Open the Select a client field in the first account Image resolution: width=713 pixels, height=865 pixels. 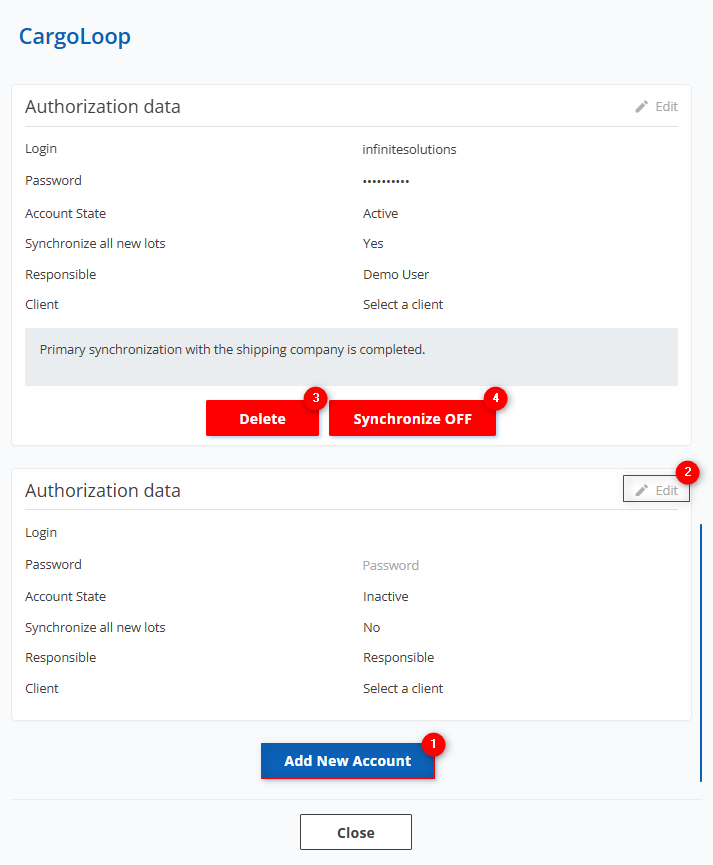403,305
